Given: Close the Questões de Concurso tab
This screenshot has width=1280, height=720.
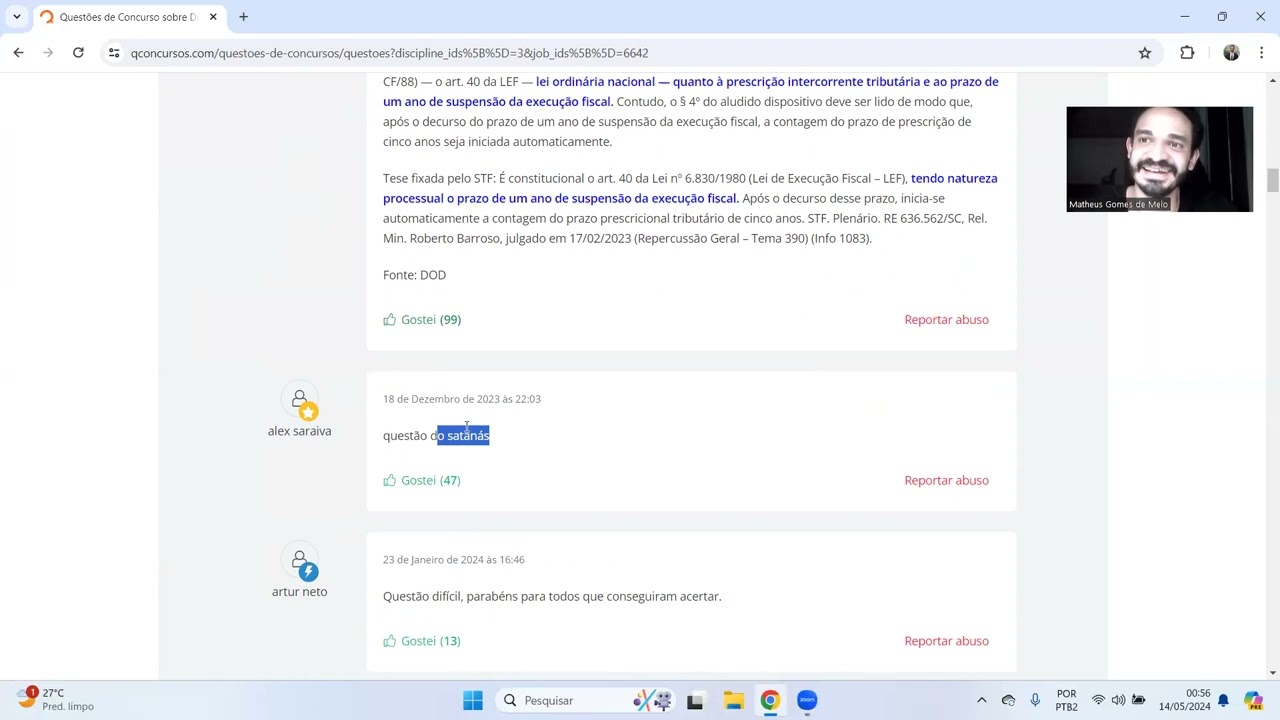Looking at the screenshot, I should click(x=212, y=17).
